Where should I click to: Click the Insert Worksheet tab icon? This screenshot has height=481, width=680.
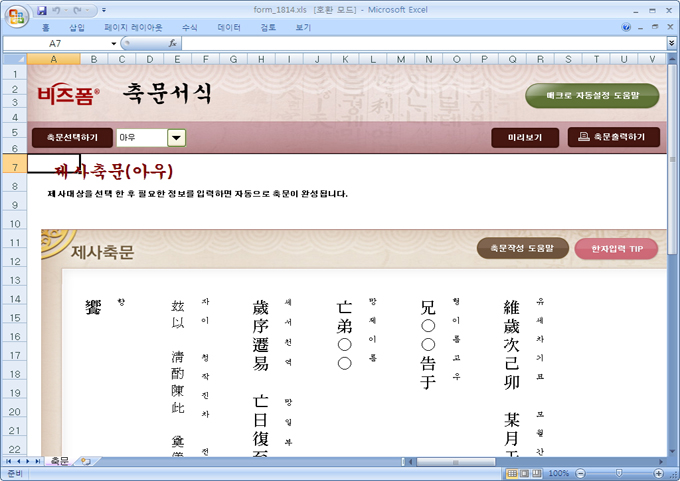(86, 461)
